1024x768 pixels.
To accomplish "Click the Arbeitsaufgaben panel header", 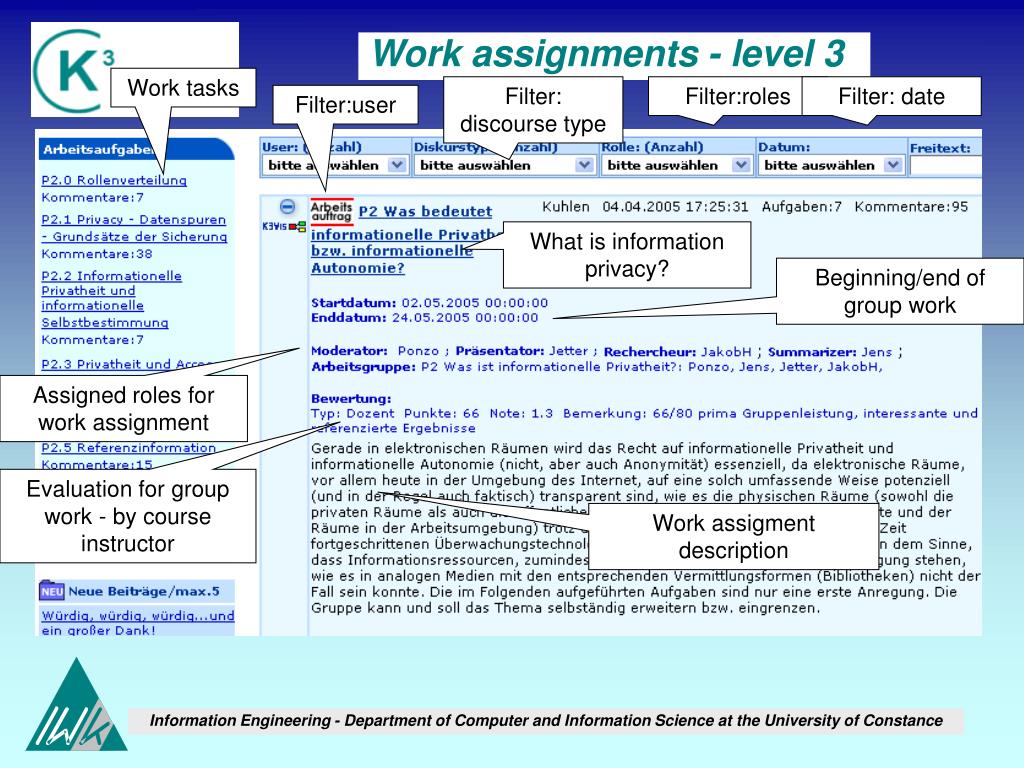I will (136, 149).
